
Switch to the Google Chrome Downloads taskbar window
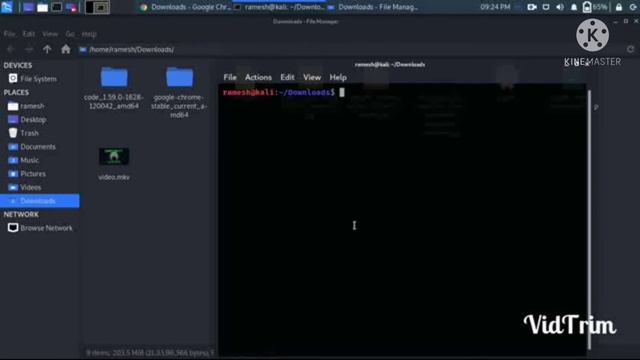click(186, 7)
